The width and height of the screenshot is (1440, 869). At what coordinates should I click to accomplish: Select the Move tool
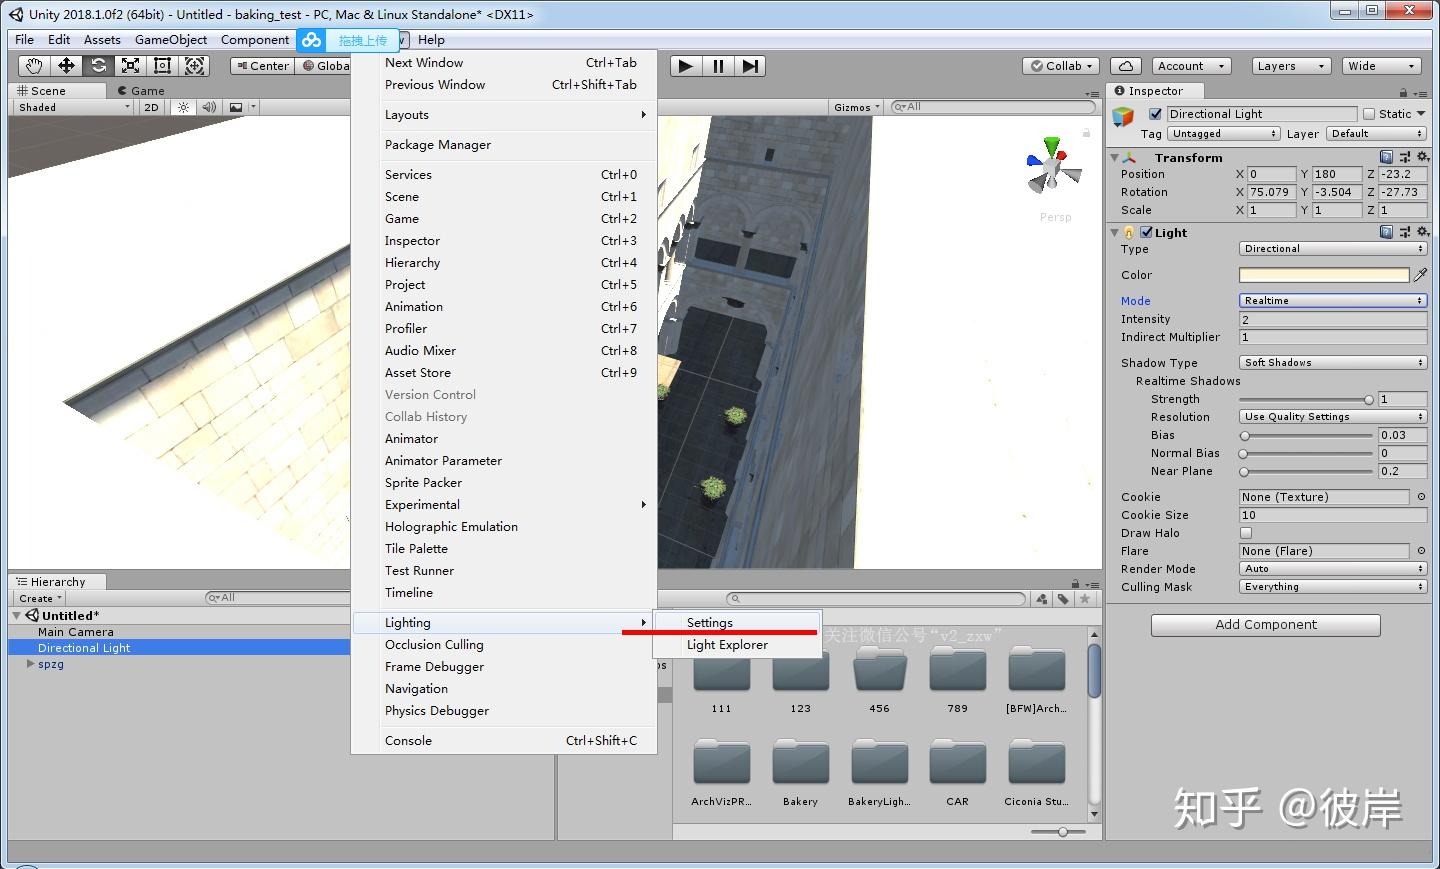click(66, 66)
